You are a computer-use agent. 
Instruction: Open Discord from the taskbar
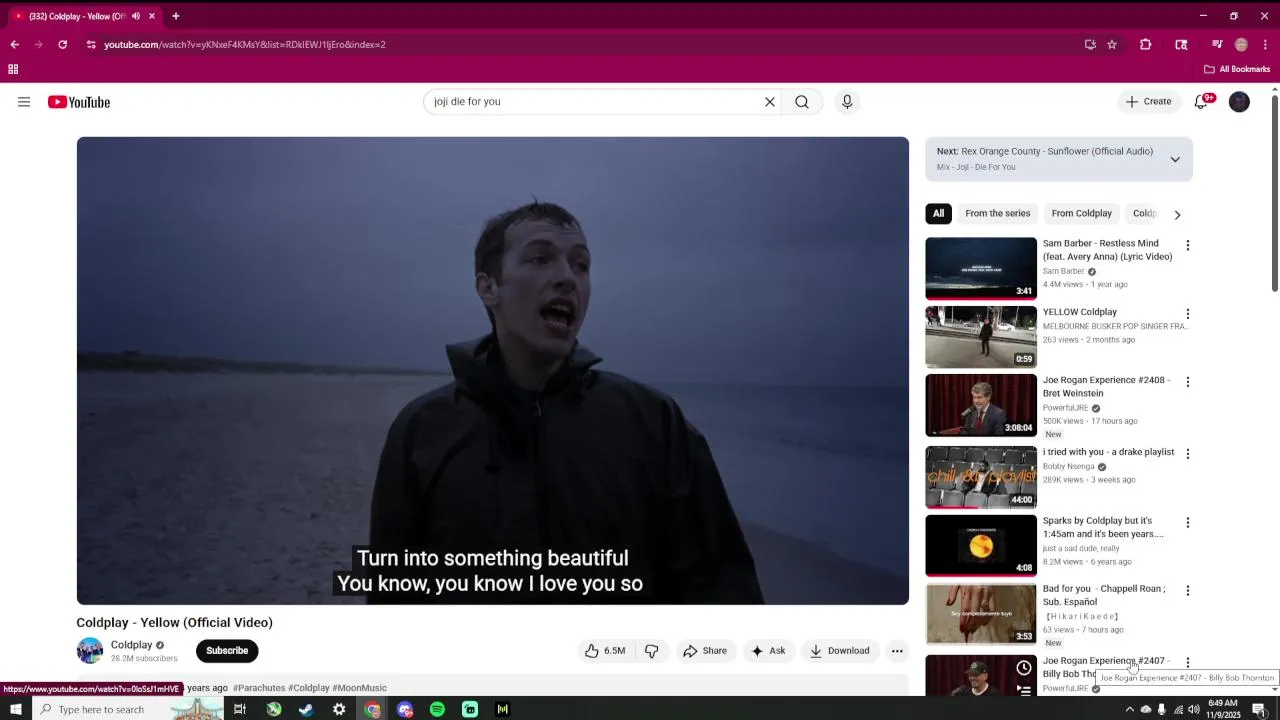click(404, 709)
